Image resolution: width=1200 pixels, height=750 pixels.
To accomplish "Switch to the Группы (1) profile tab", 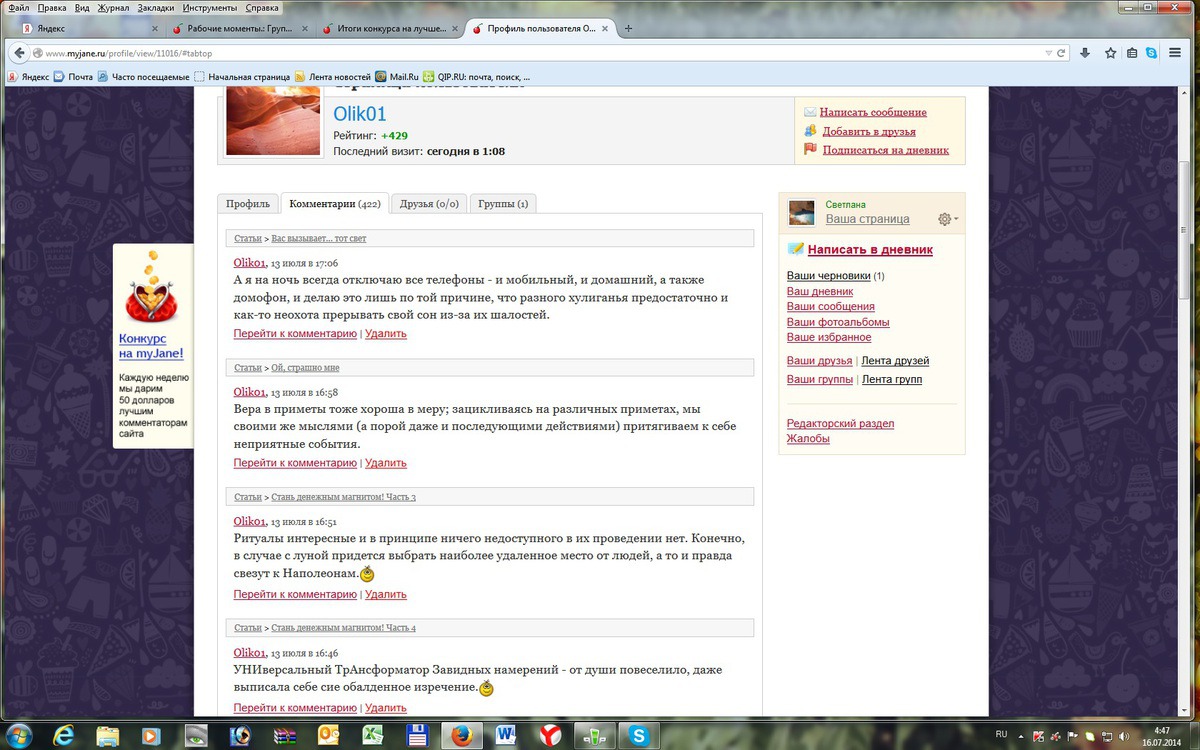I will pyautogui.click(x=502, y=204).
